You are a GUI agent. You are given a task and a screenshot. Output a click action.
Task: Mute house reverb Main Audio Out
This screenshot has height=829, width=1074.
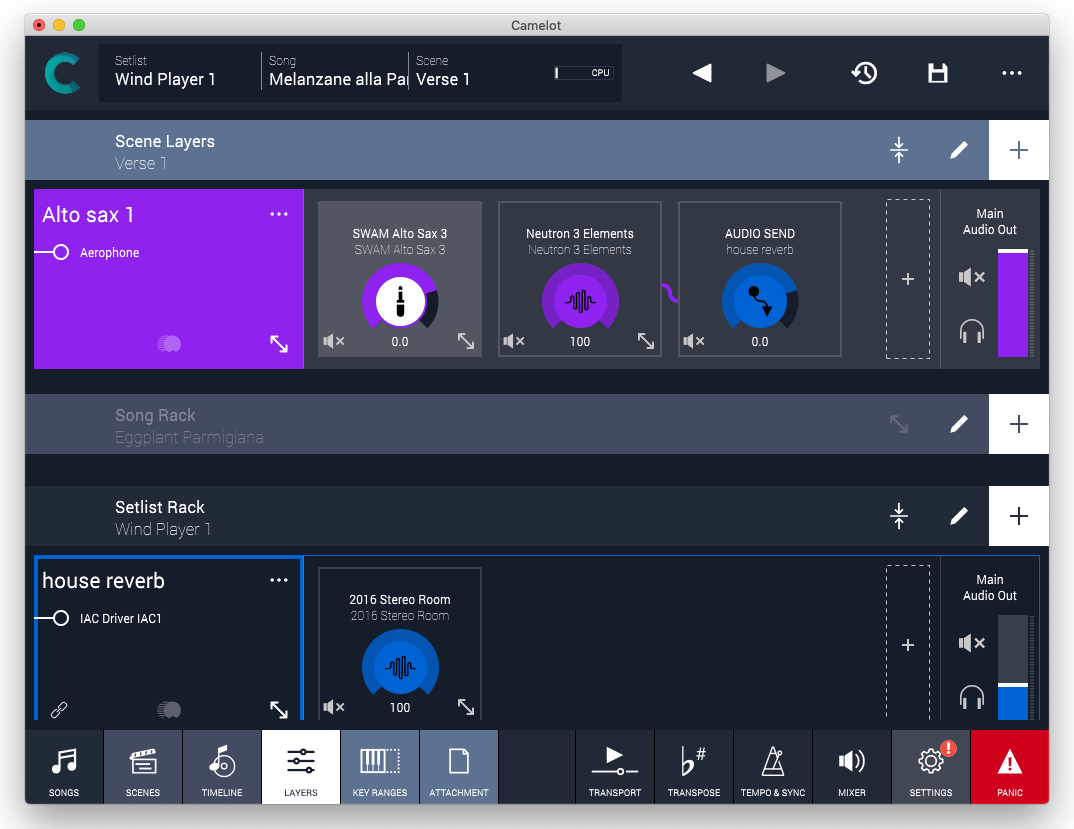[972, 643]
